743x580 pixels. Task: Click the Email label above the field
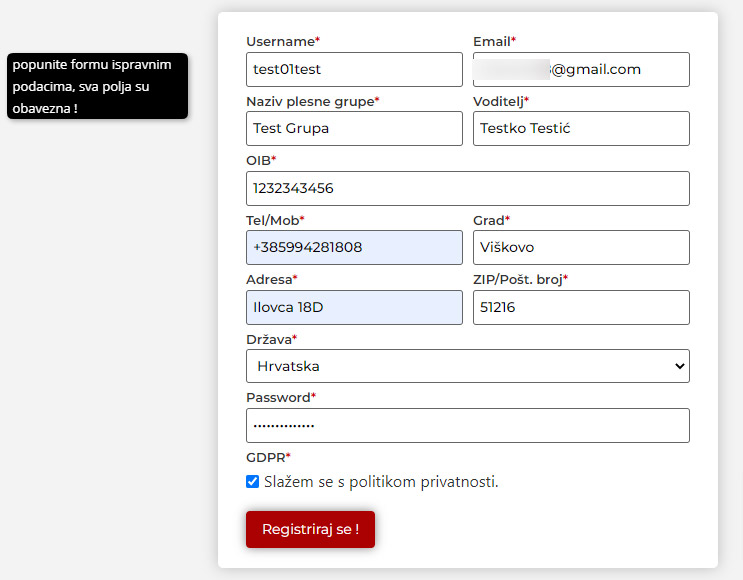[x=492, y=42]
